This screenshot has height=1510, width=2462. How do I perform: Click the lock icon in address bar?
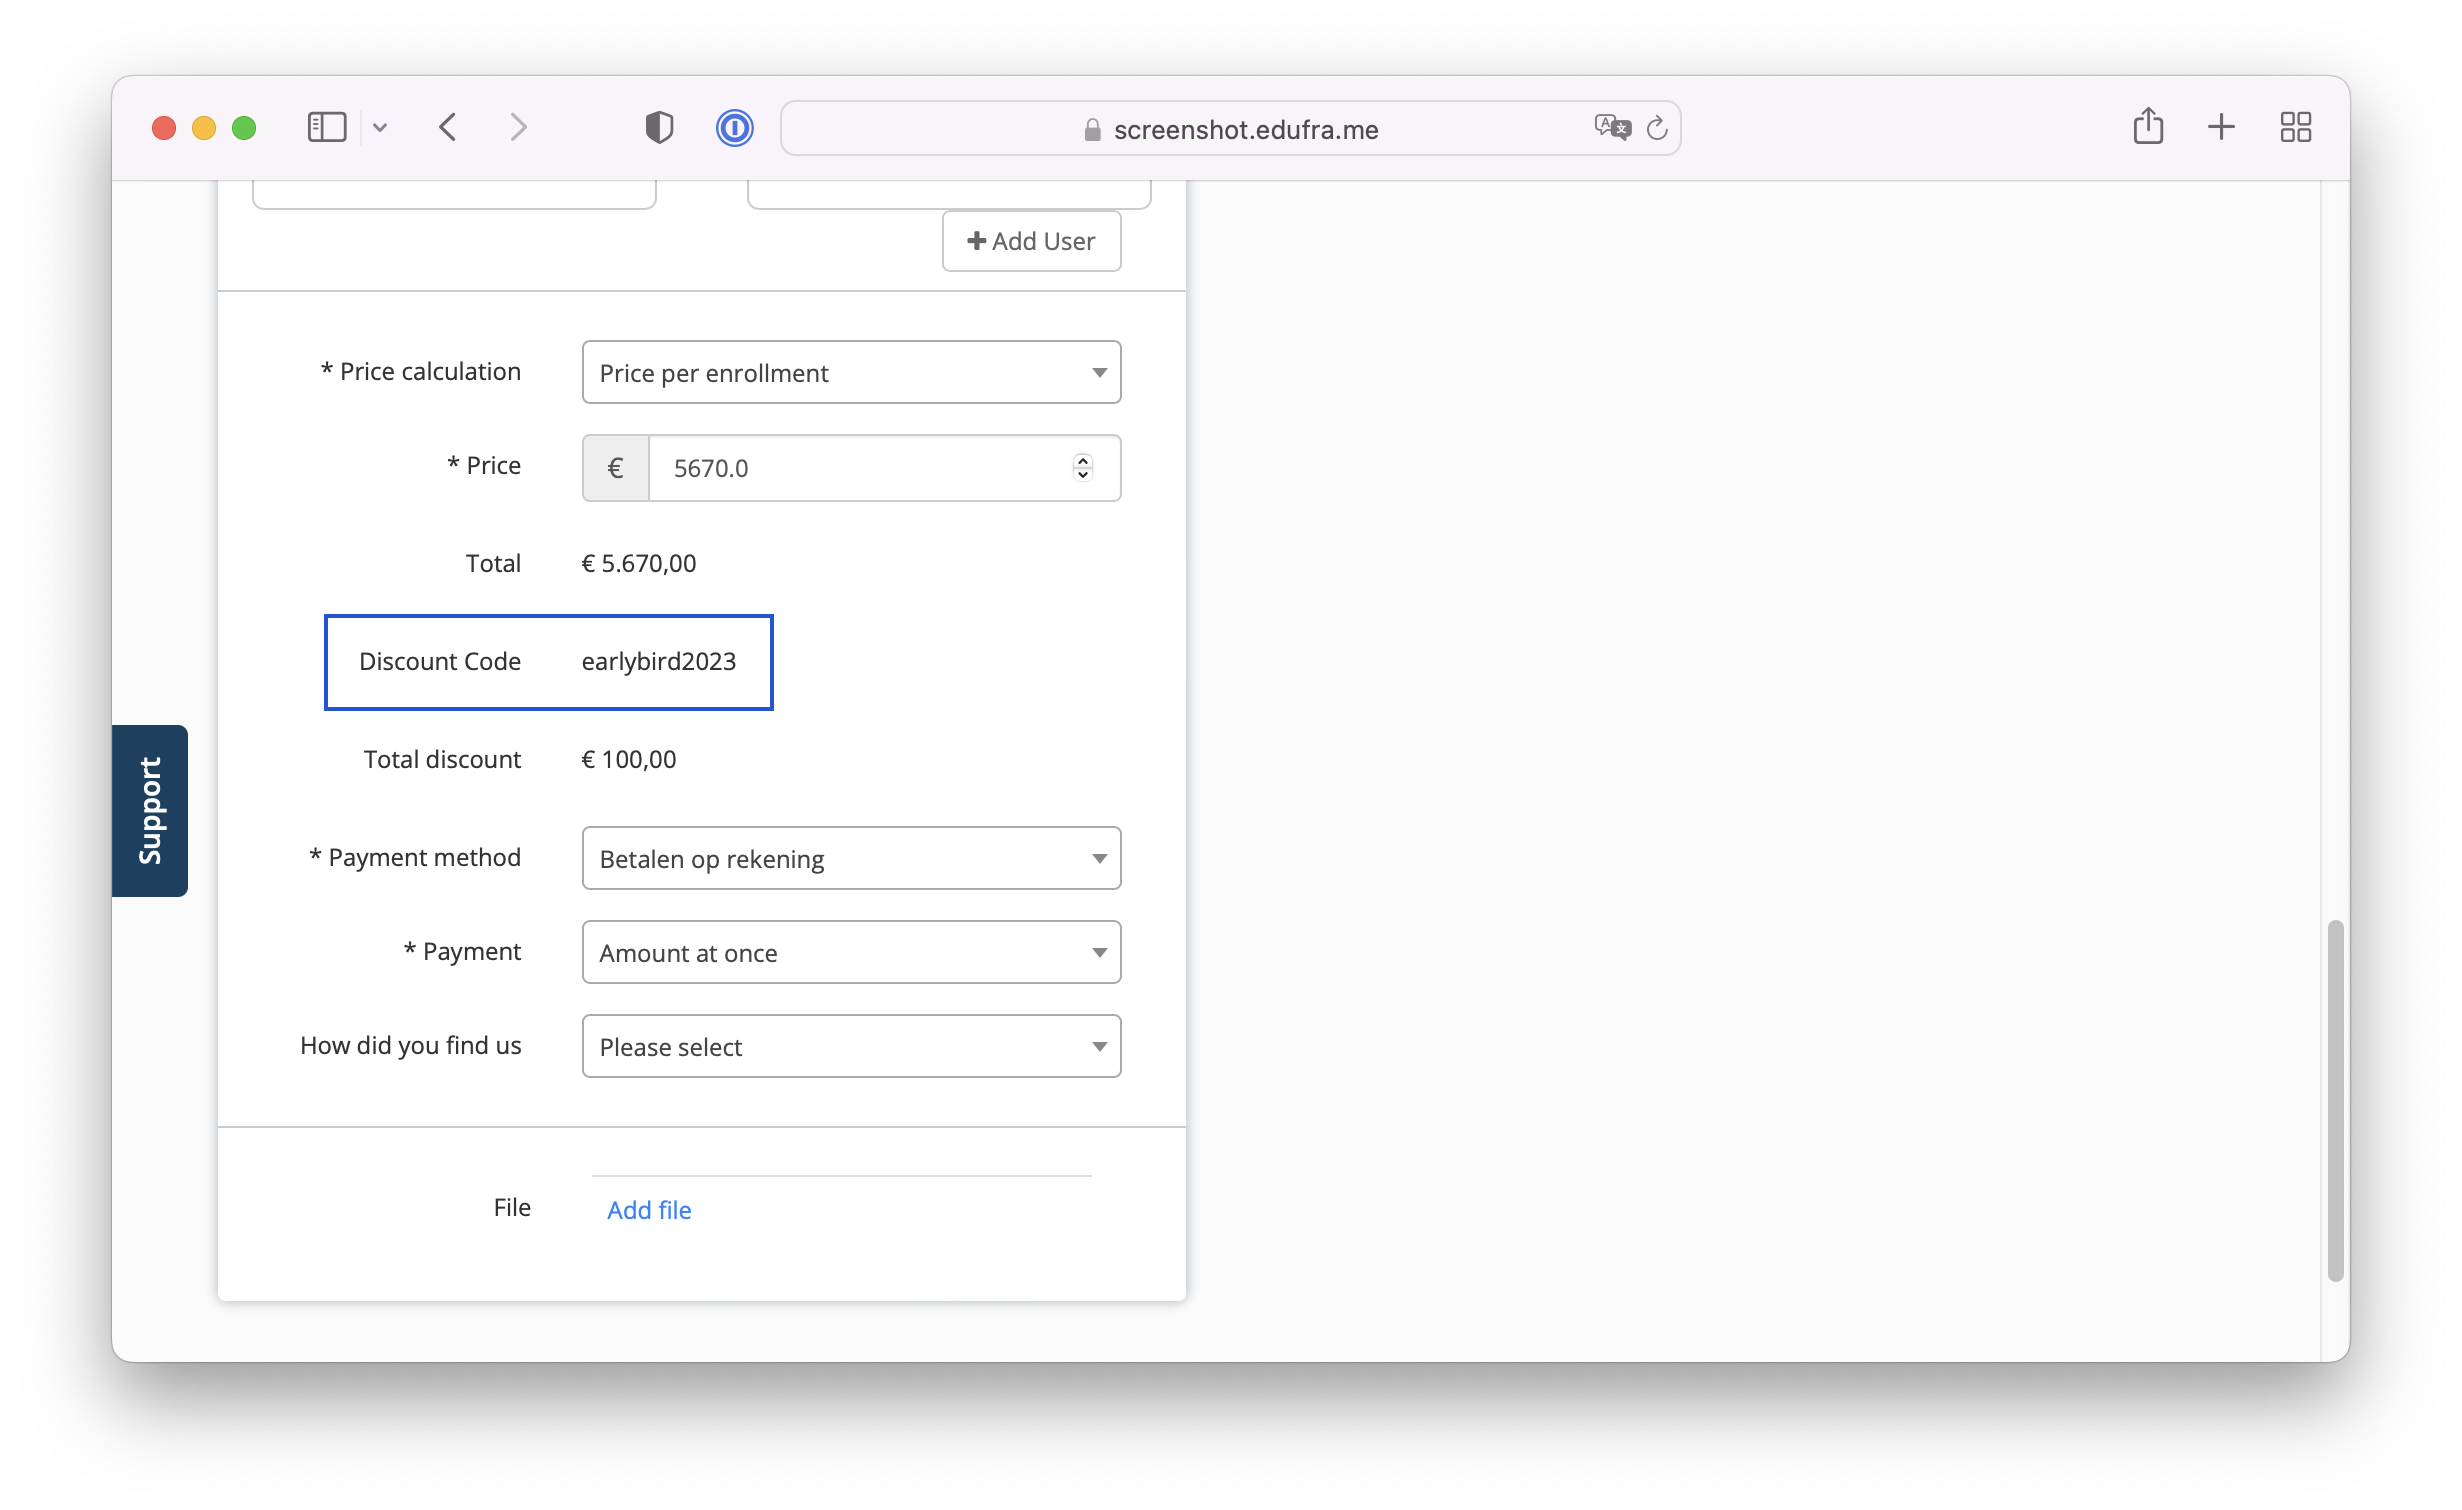point(1092,129)
